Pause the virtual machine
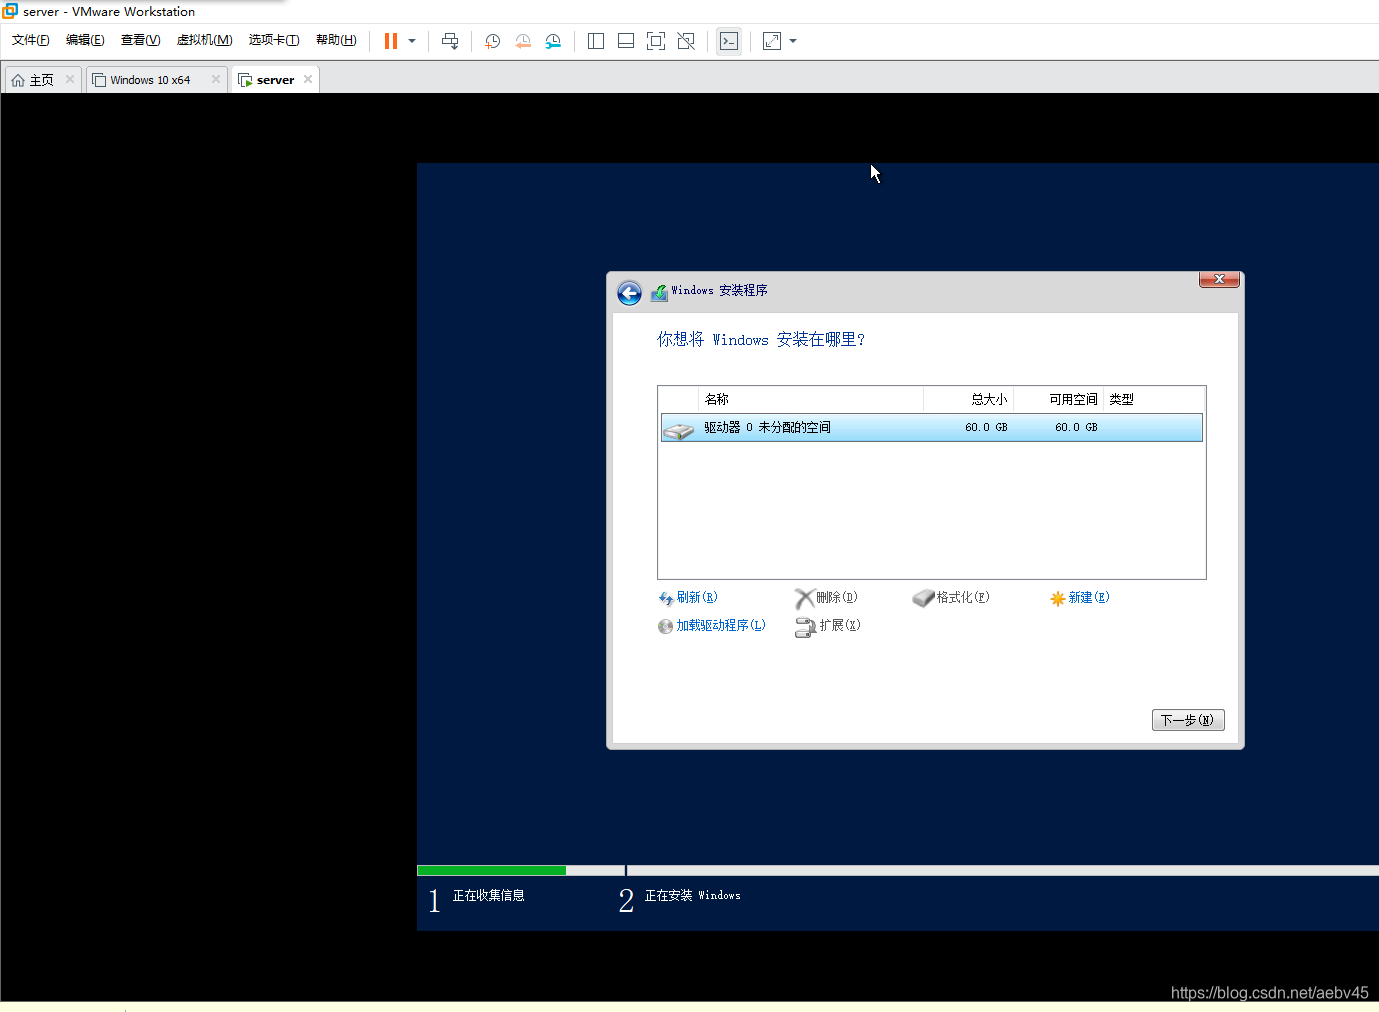1379x1012 pixels. [x=391, y=41]
